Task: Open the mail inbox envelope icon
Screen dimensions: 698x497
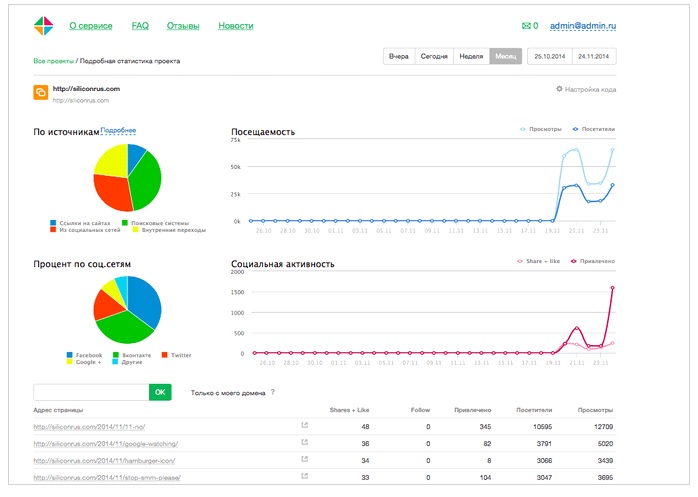Action: point(526,26)
